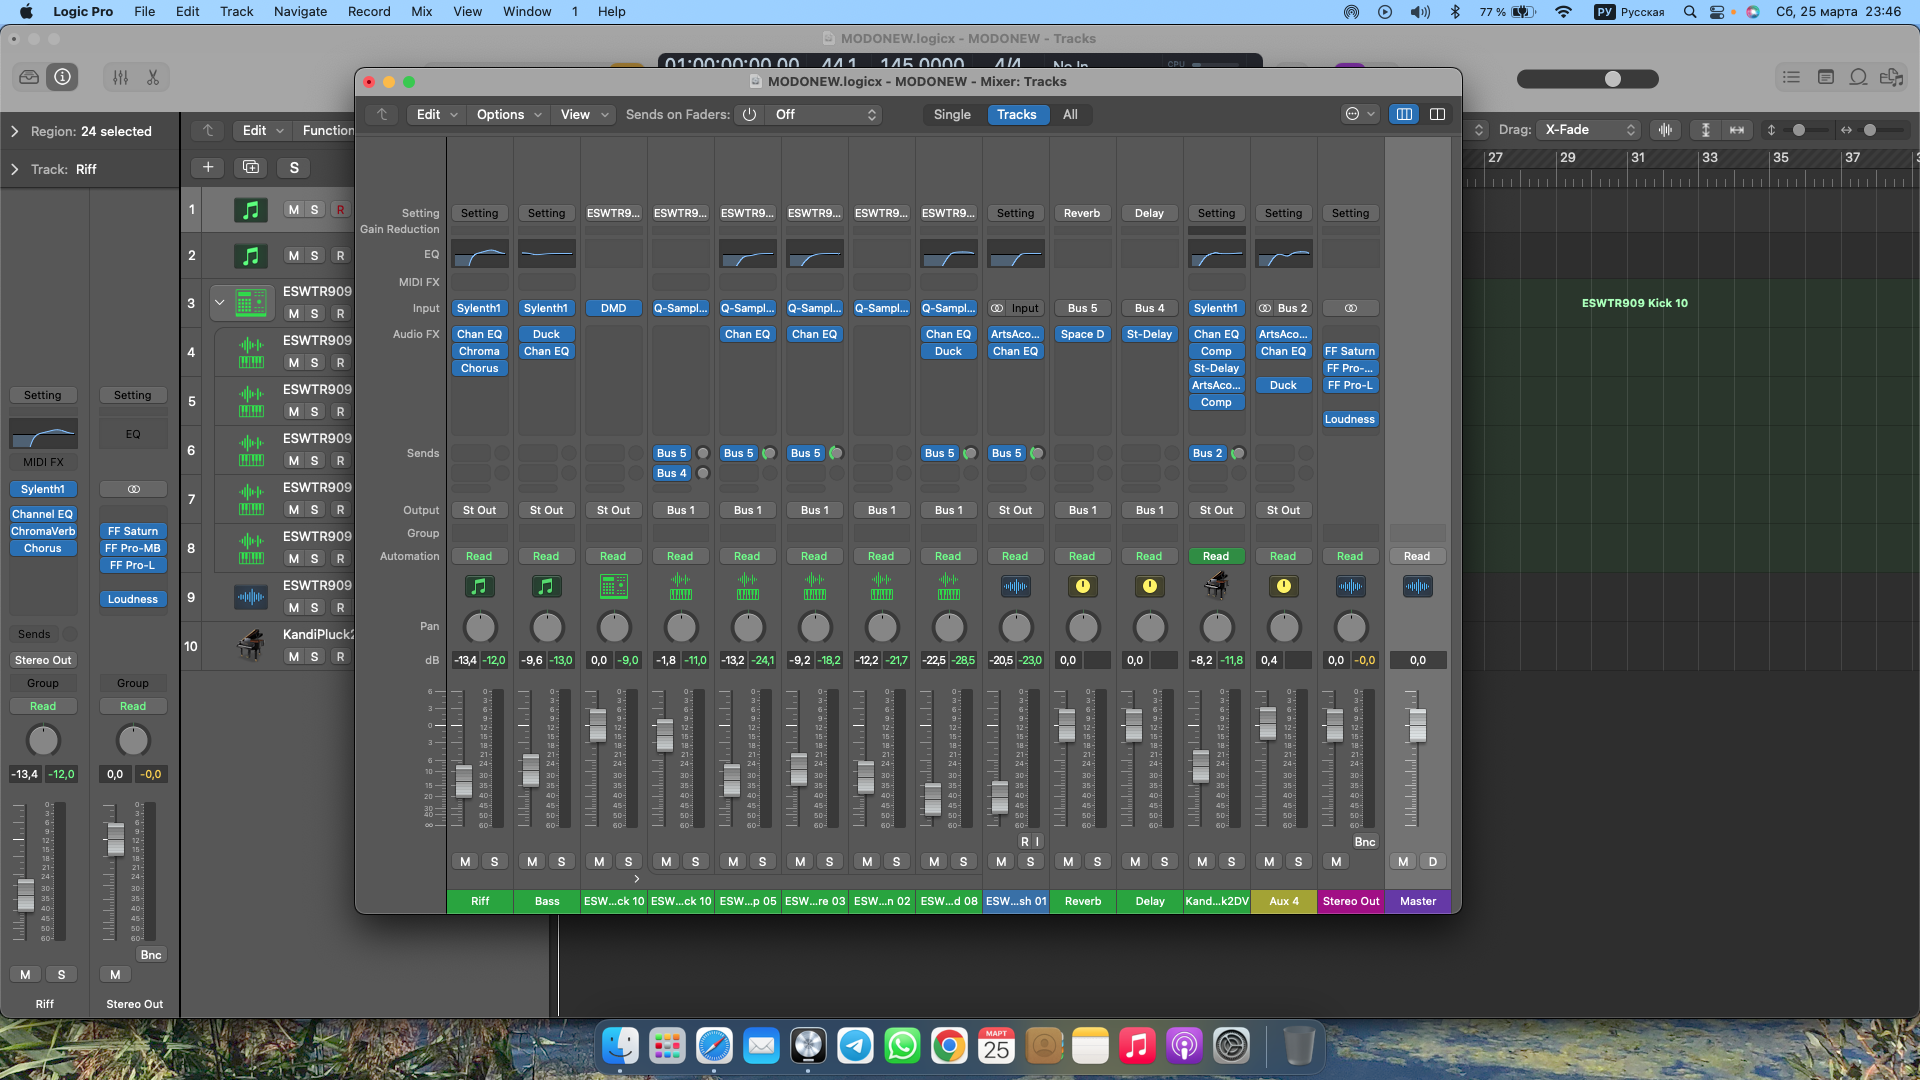Solo the Bass channel strip

(561, 861)
